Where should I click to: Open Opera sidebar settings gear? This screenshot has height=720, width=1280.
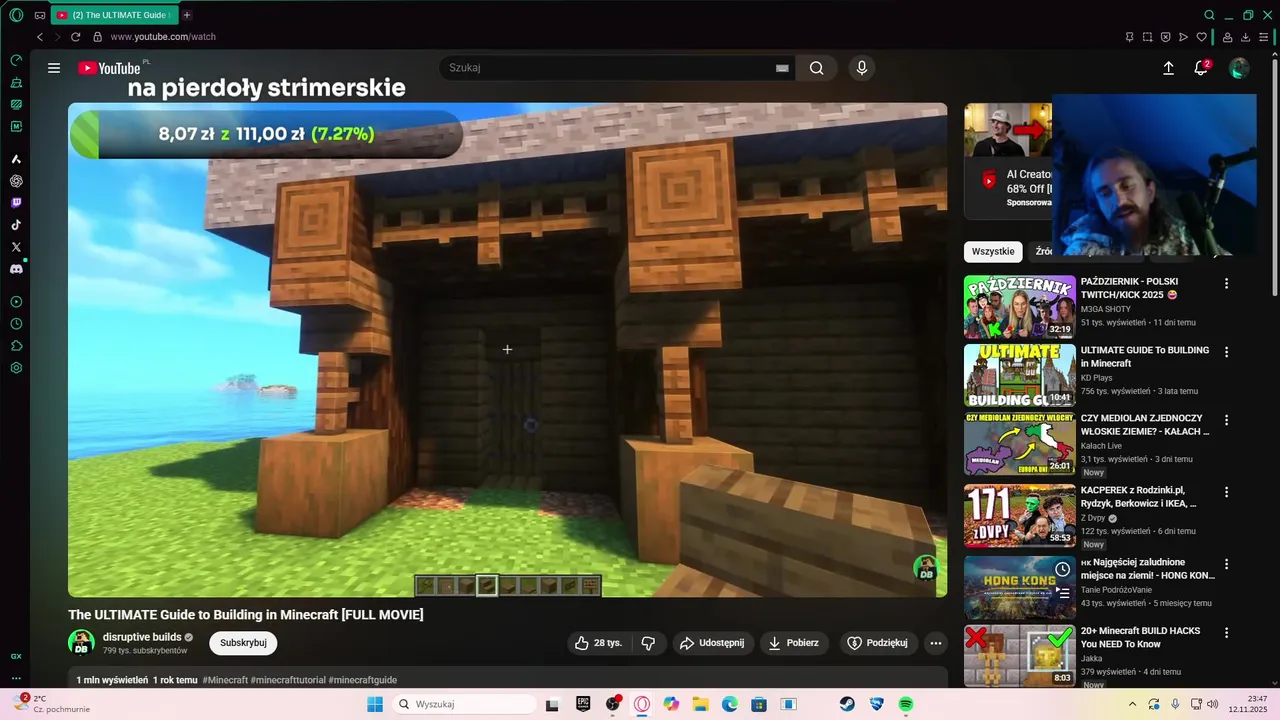(16, 368)
